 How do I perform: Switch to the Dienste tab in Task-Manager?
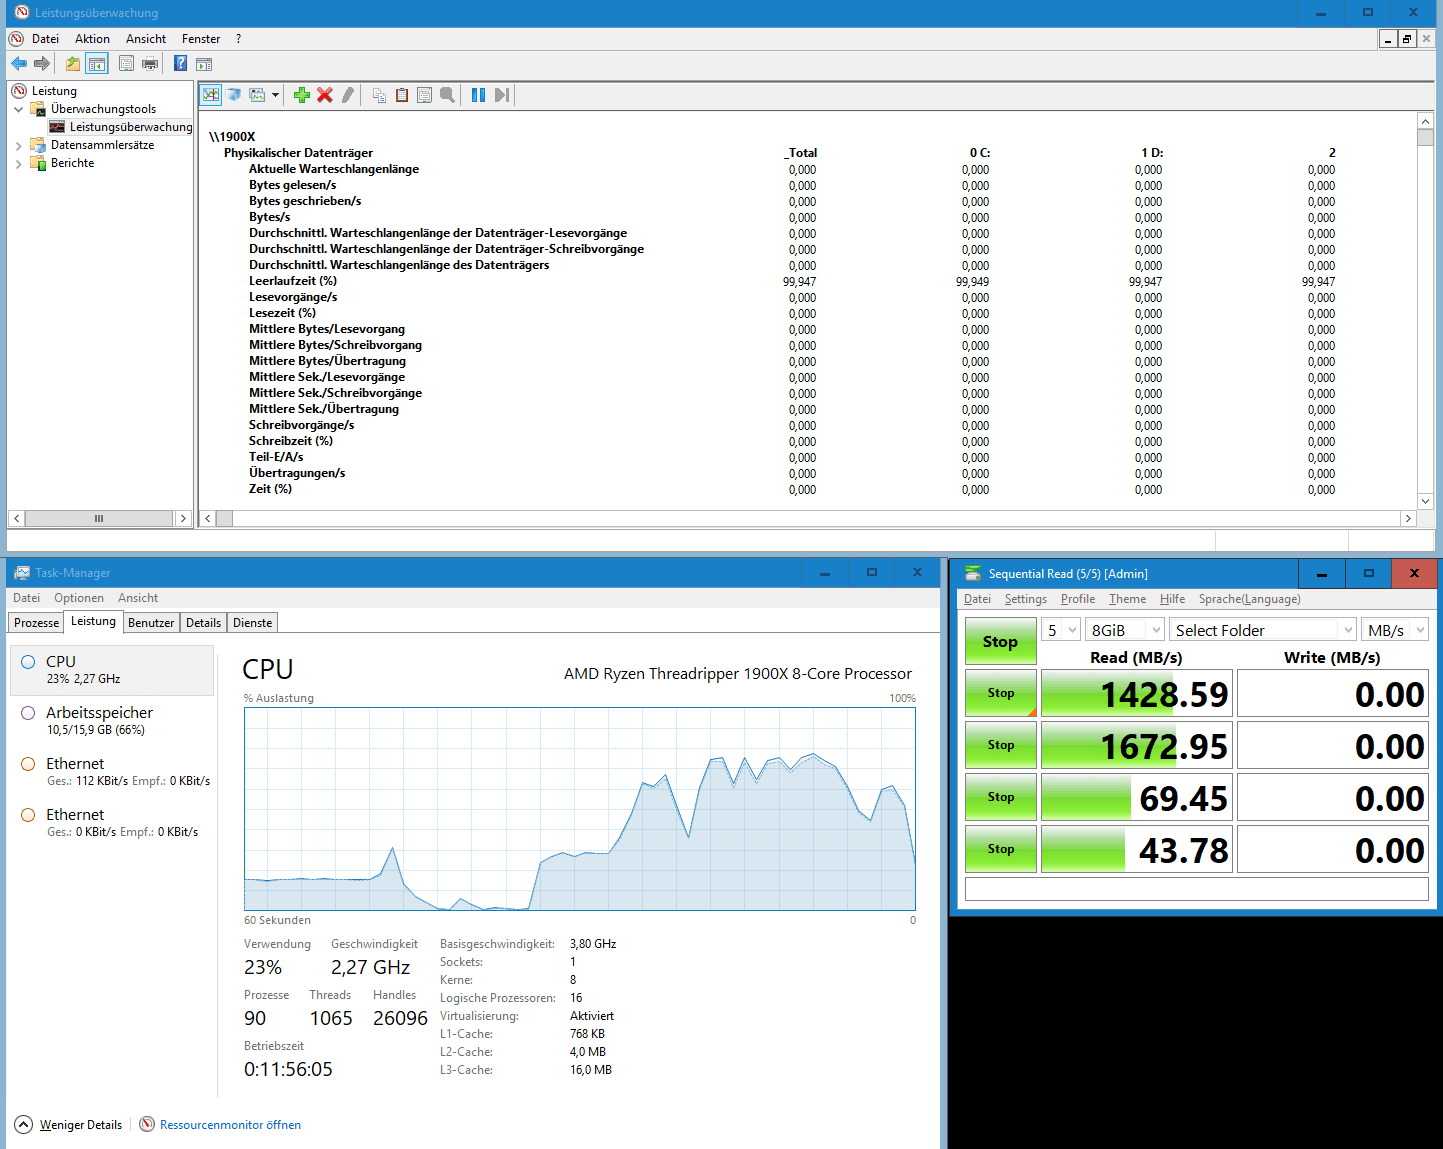252,623
